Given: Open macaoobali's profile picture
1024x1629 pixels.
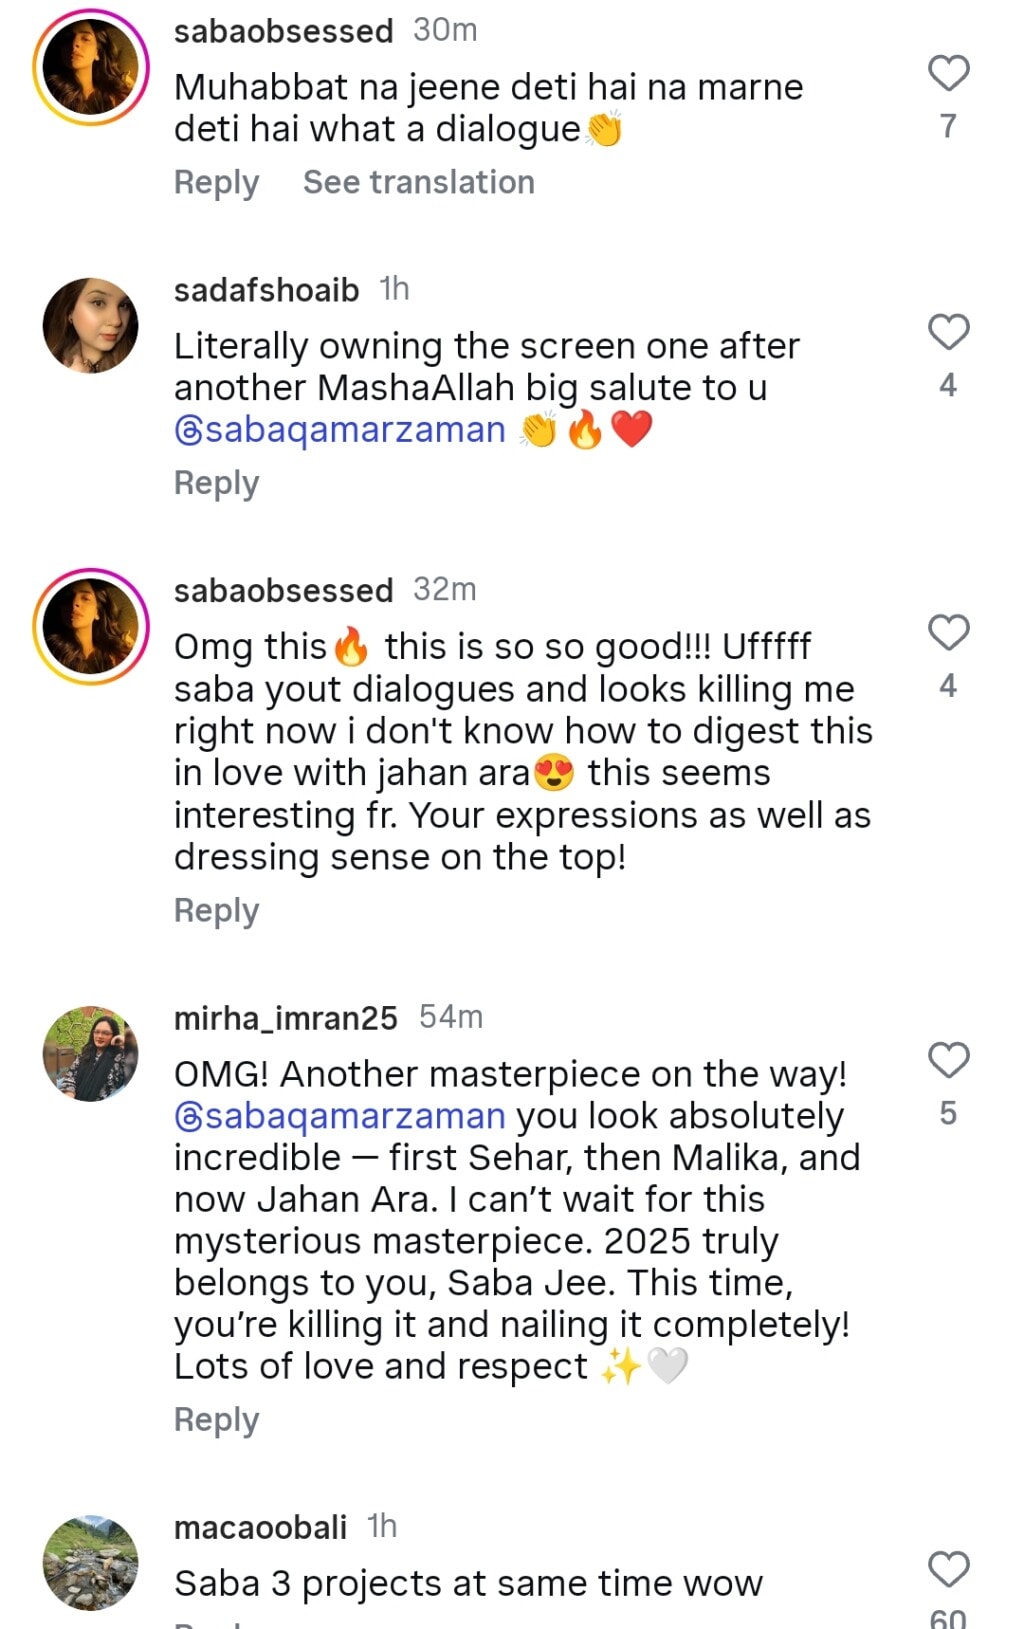Looking at the screenshot, I should point(91,1562).
